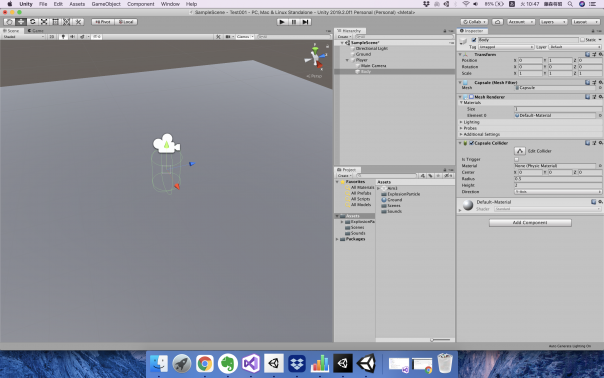Open the Assets menu

tap(77, 4)
